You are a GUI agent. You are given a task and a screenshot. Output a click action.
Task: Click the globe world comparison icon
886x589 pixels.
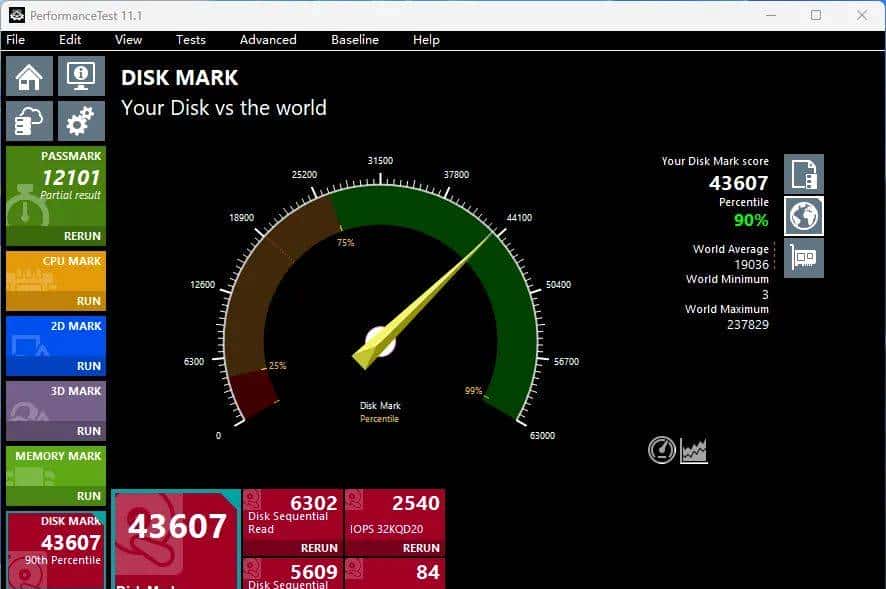(804, 216)
